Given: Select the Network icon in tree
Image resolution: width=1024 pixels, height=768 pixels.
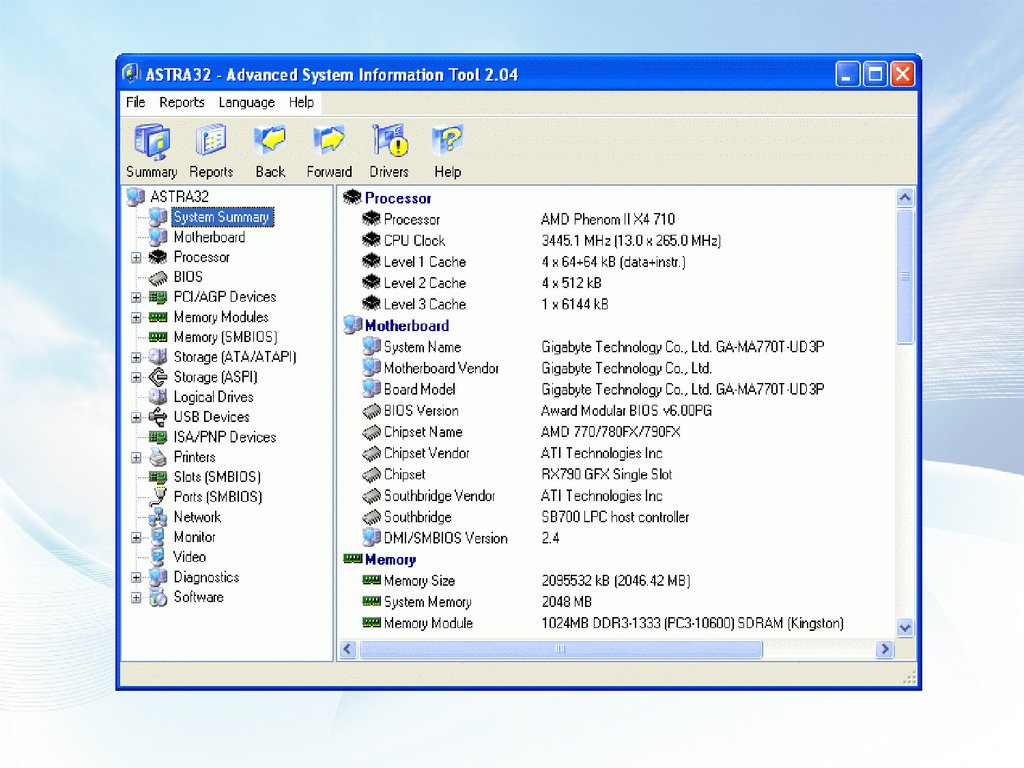Looking at the screenshot, I should coord(158,517).
